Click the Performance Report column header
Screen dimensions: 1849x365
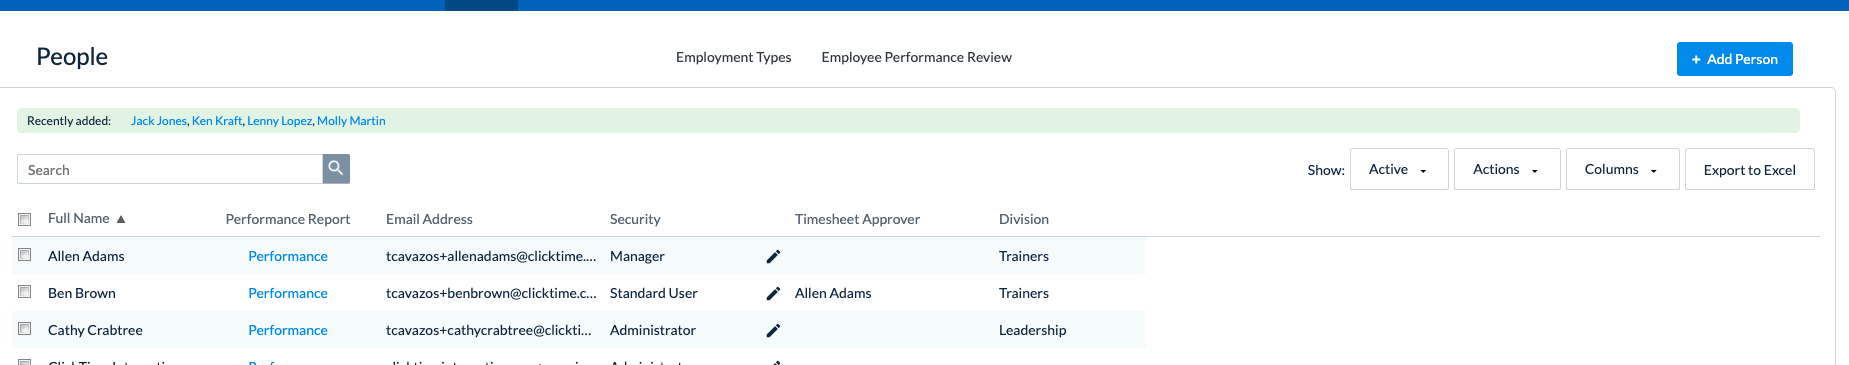(x=288, y=219)
